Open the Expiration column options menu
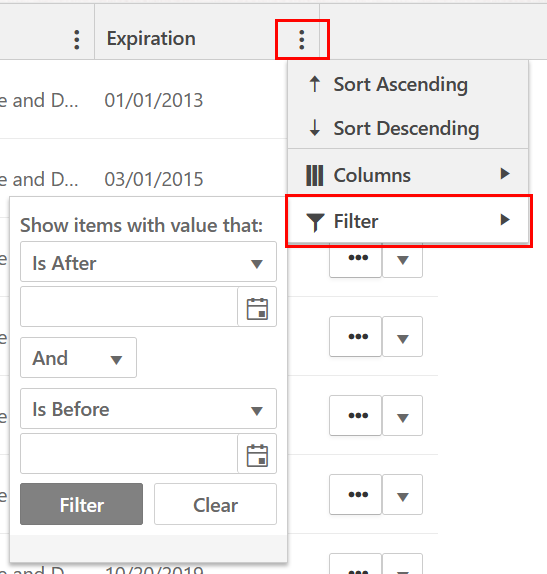The image size is (547, 574). (302, 40)
